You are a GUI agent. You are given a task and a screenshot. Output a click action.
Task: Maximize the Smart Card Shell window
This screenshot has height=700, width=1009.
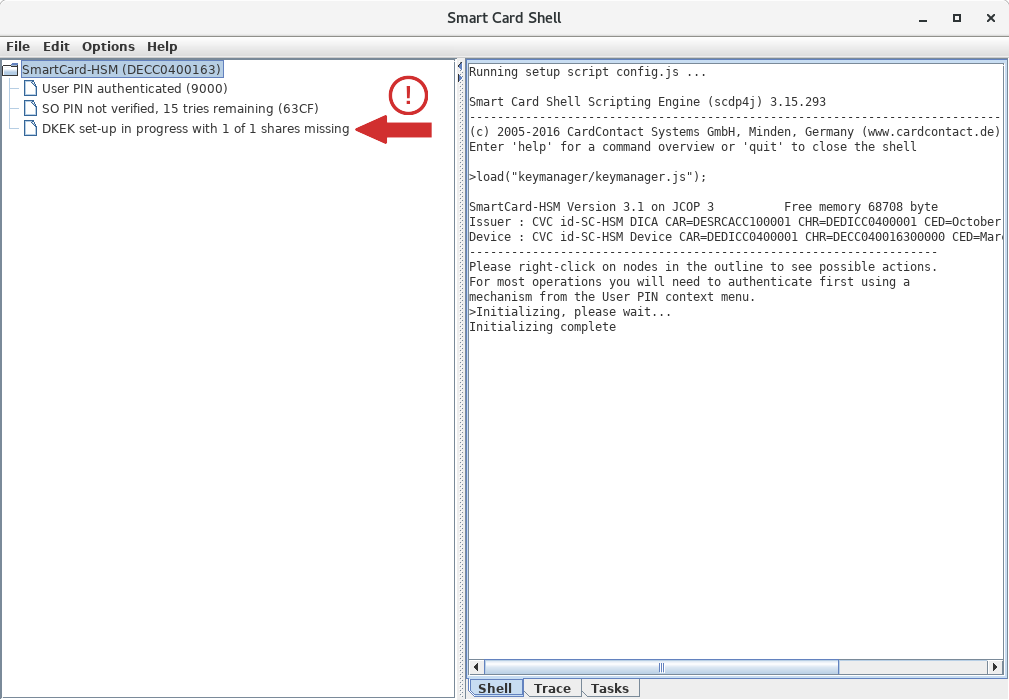[957, 19]
